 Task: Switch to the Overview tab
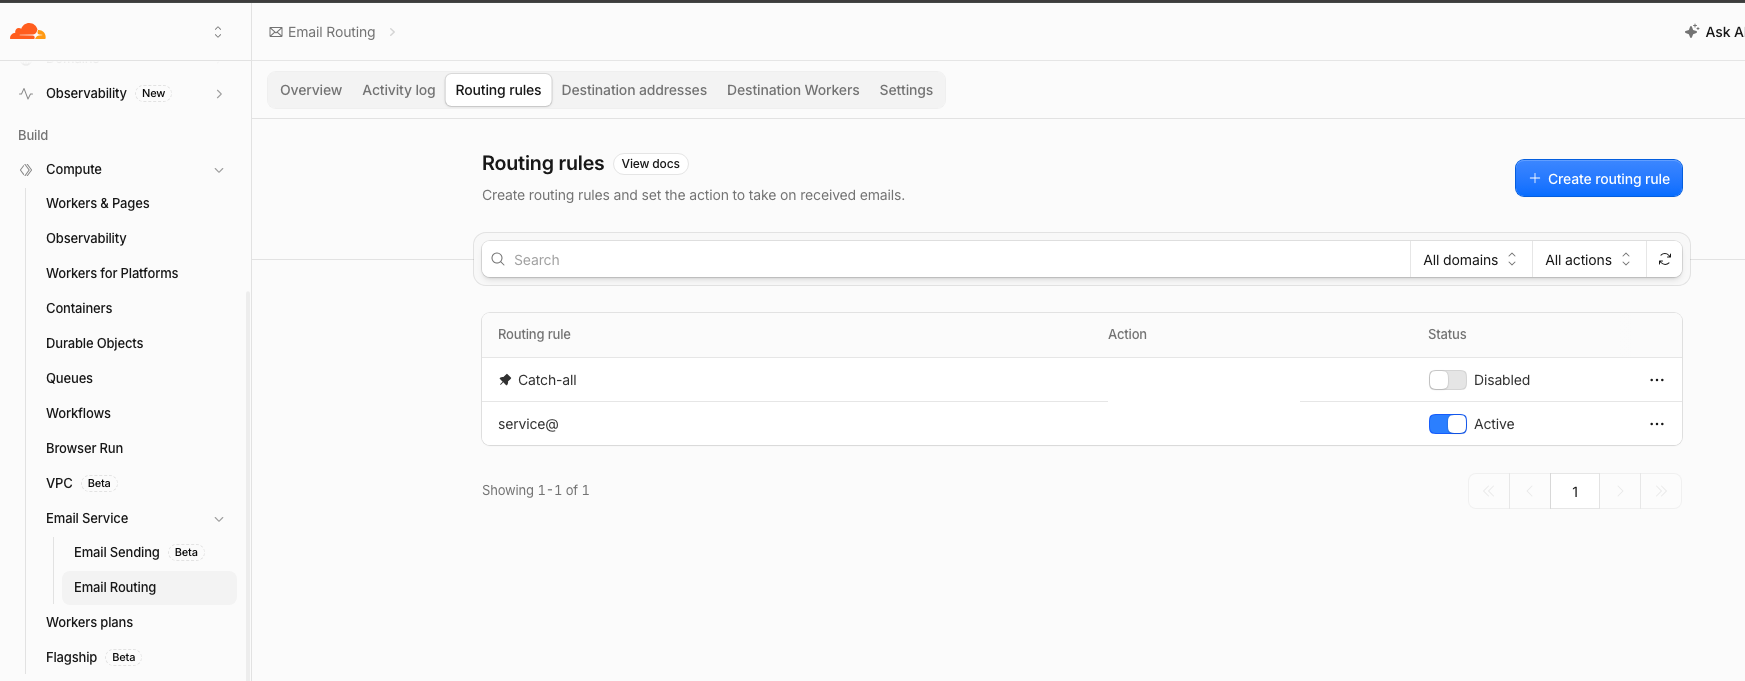(311, 90)
